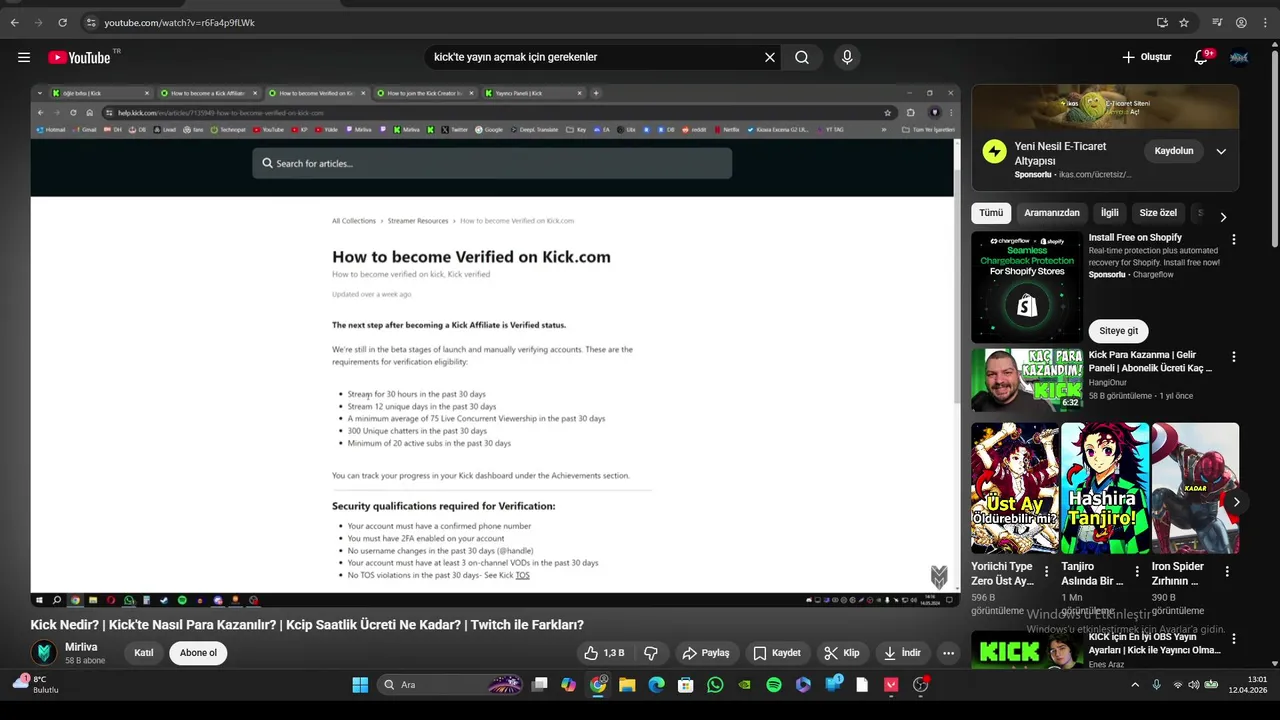Image resolution: width=1280 pixels, height=720 pixels.
Task: Show hidden system tray icons
Action: [1135, 685]
